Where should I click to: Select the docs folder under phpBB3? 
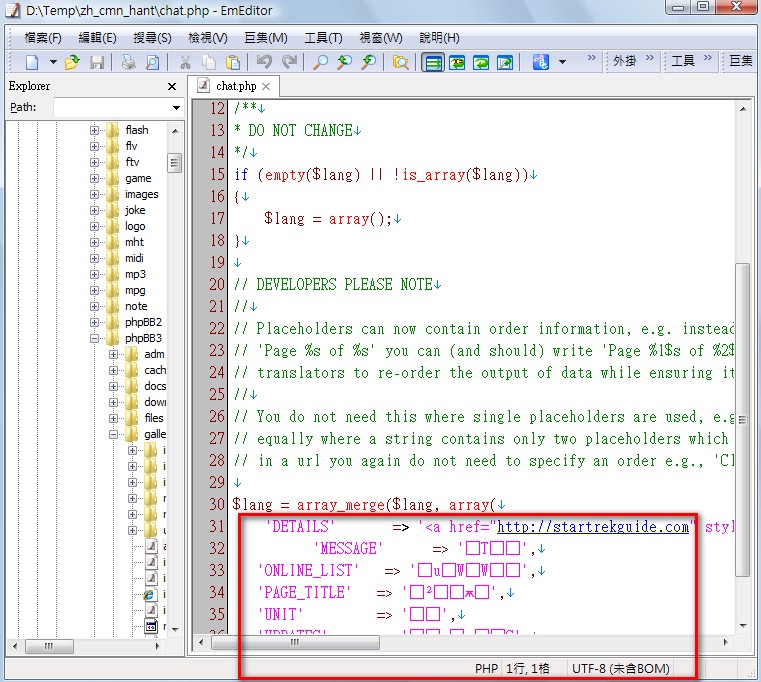point(155,386)
